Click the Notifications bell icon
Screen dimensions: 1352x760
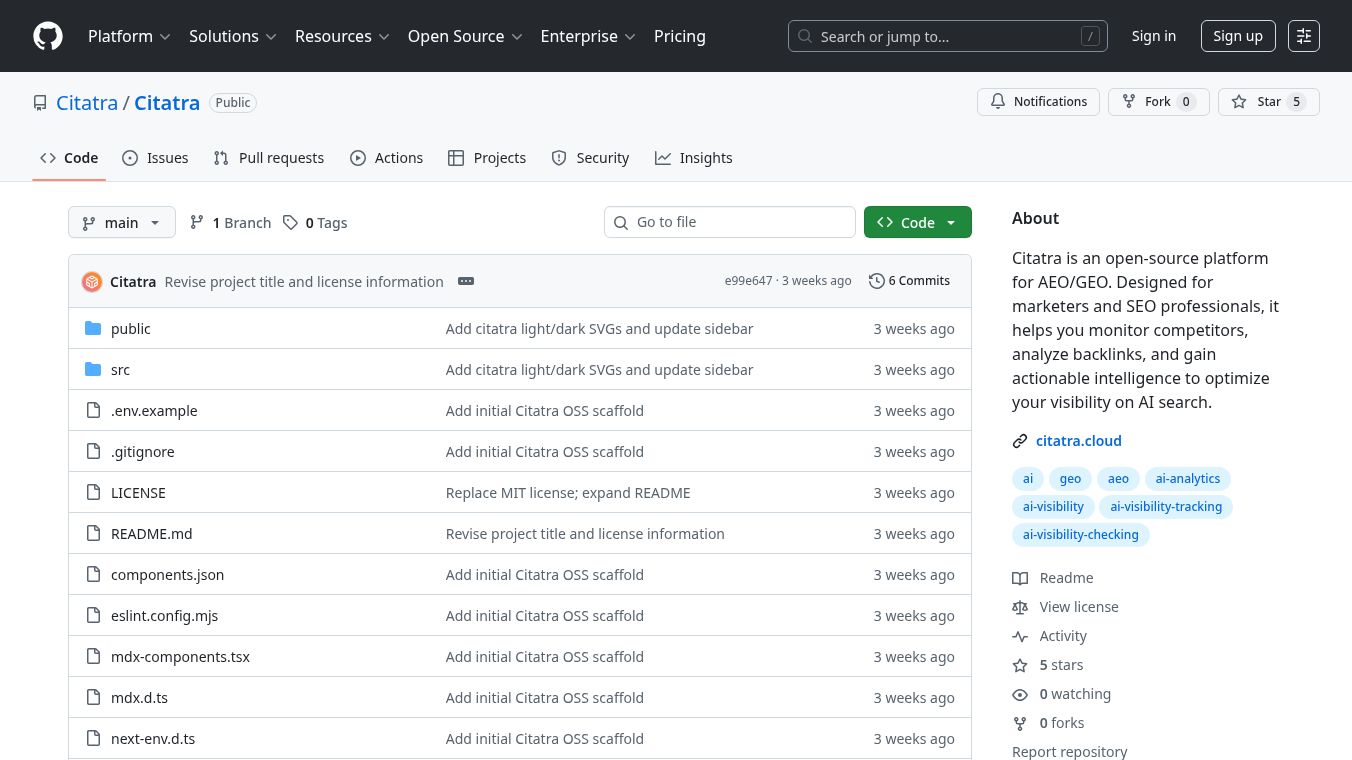click(x=998, y=102)
